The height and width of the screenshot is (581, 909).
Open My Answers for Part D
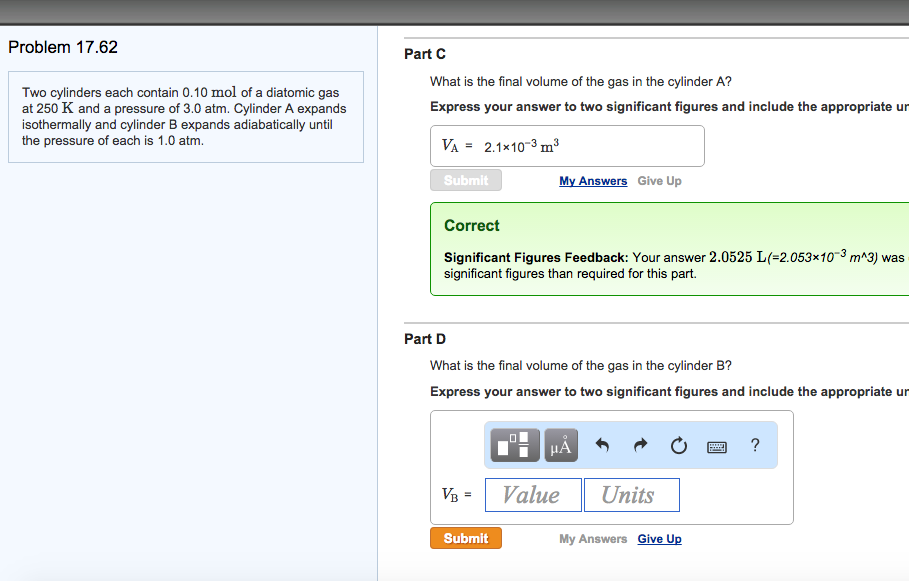(592, 538)
